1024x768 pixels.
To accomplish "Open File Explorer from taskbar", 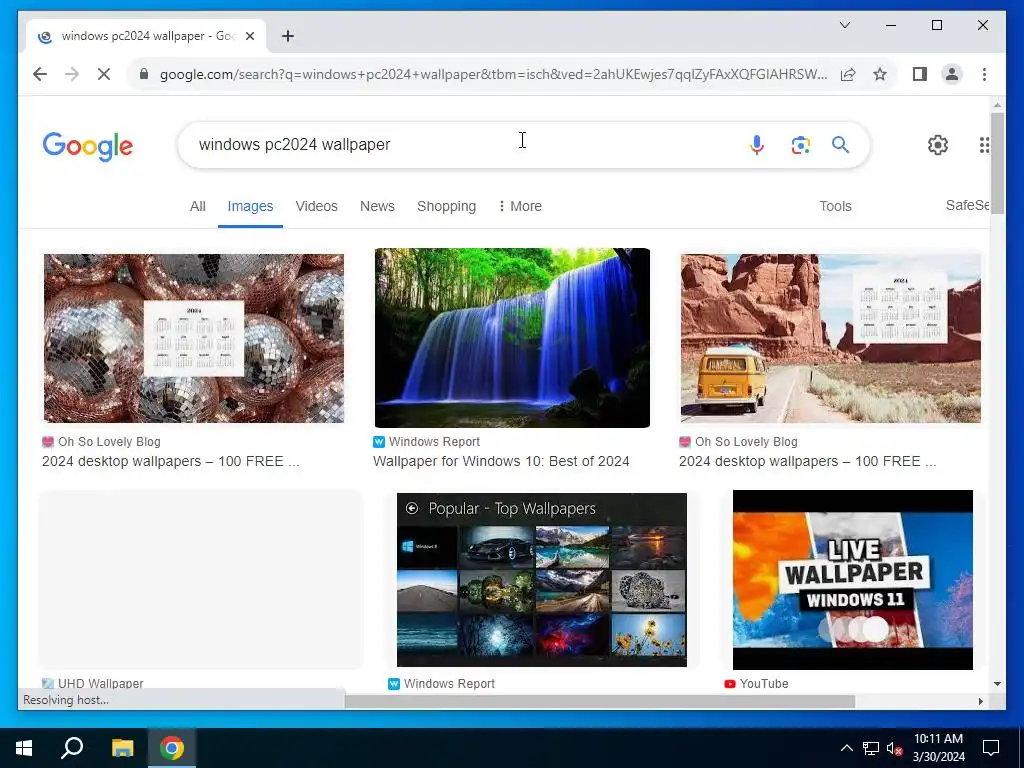I will [122, 748].
